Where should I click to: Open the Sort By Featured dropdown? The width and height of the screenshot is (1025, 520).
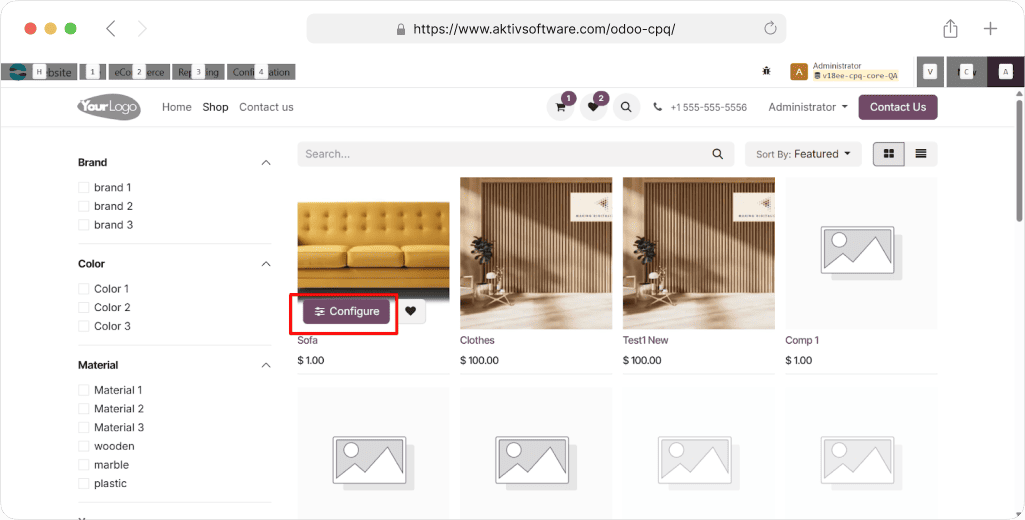(x=803, y=154)
